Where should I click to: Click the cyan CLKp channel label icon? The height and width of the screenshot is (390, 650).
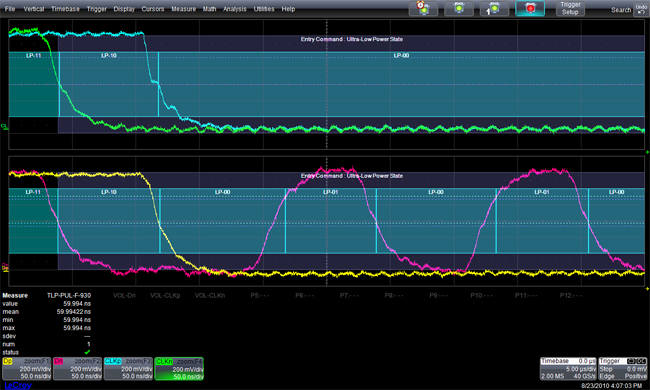click(112, 361)
